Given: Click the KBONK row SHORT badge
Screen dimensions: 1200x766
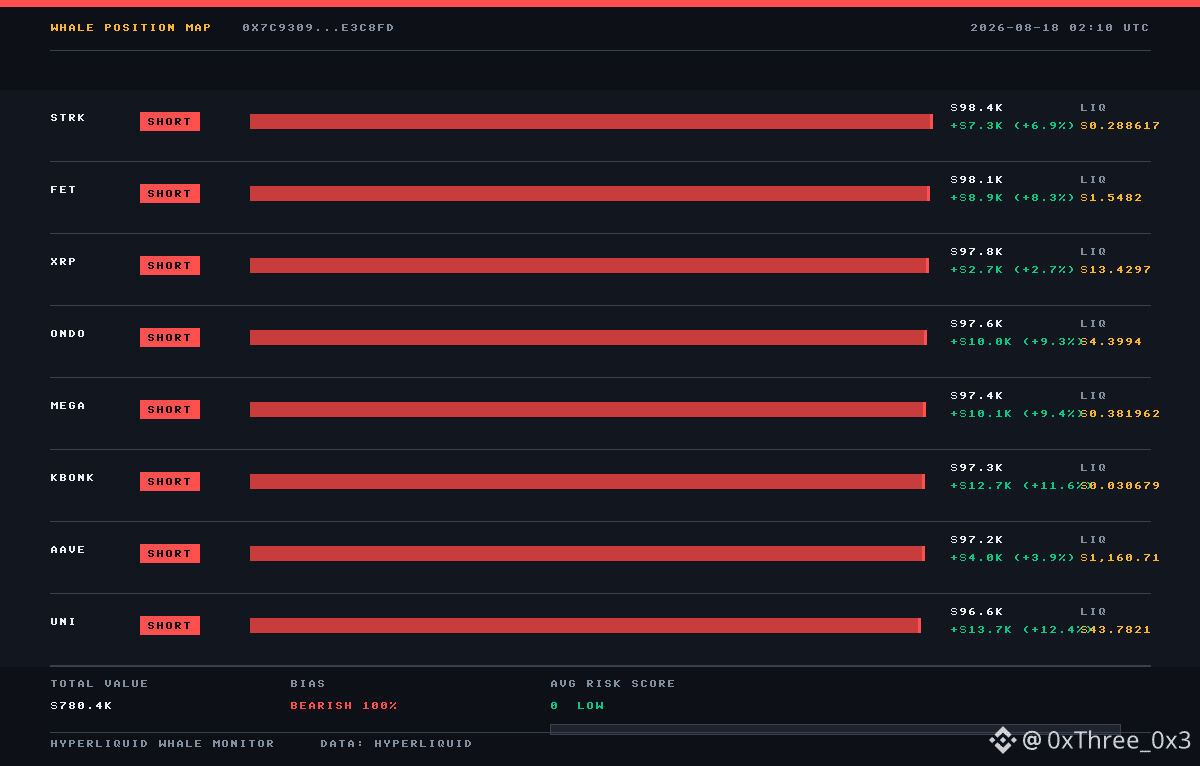Looking at the screenshot, I should point(170,482).
